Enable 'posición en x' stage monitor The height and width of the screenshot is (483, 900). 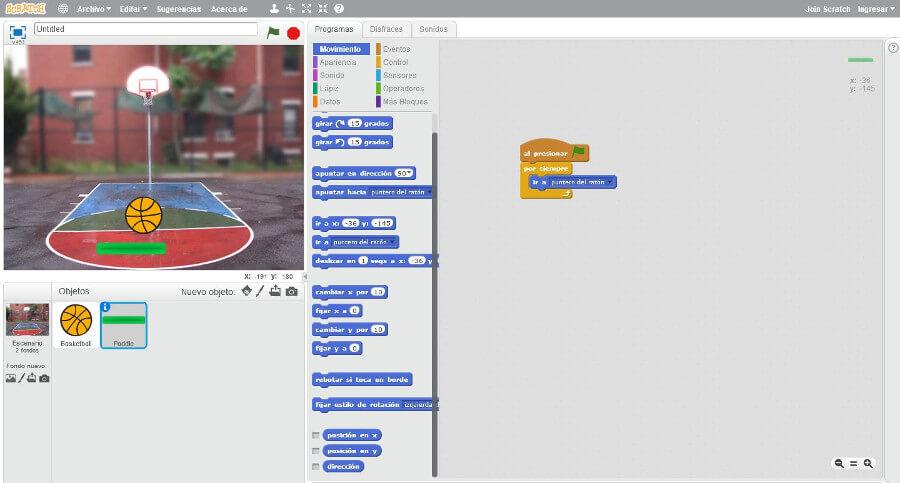316,435
